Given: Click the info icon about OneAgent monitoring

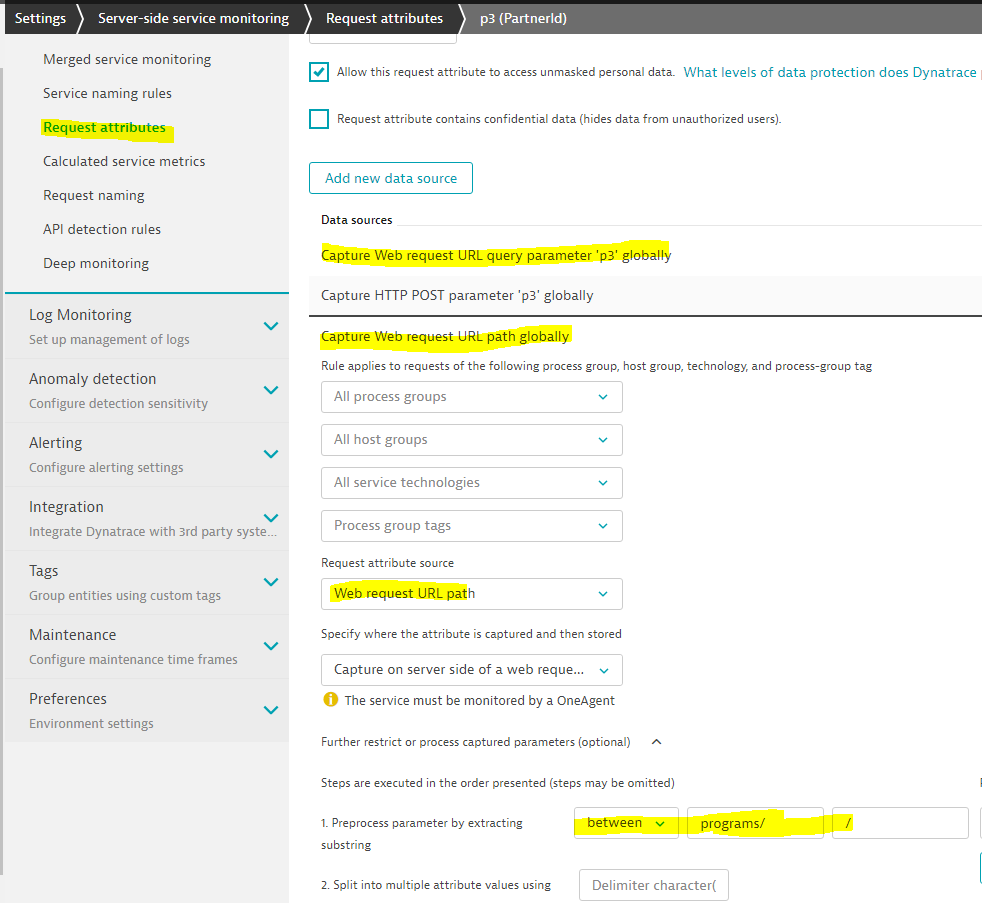Looking at the screenshot, I should point(330,700).
